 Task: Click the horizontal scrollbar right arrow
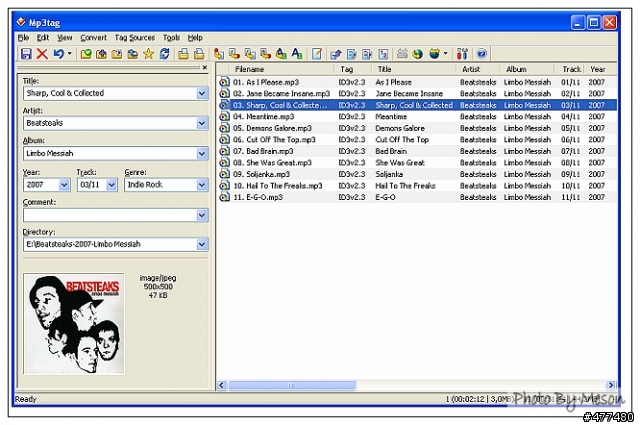[611, 385]
